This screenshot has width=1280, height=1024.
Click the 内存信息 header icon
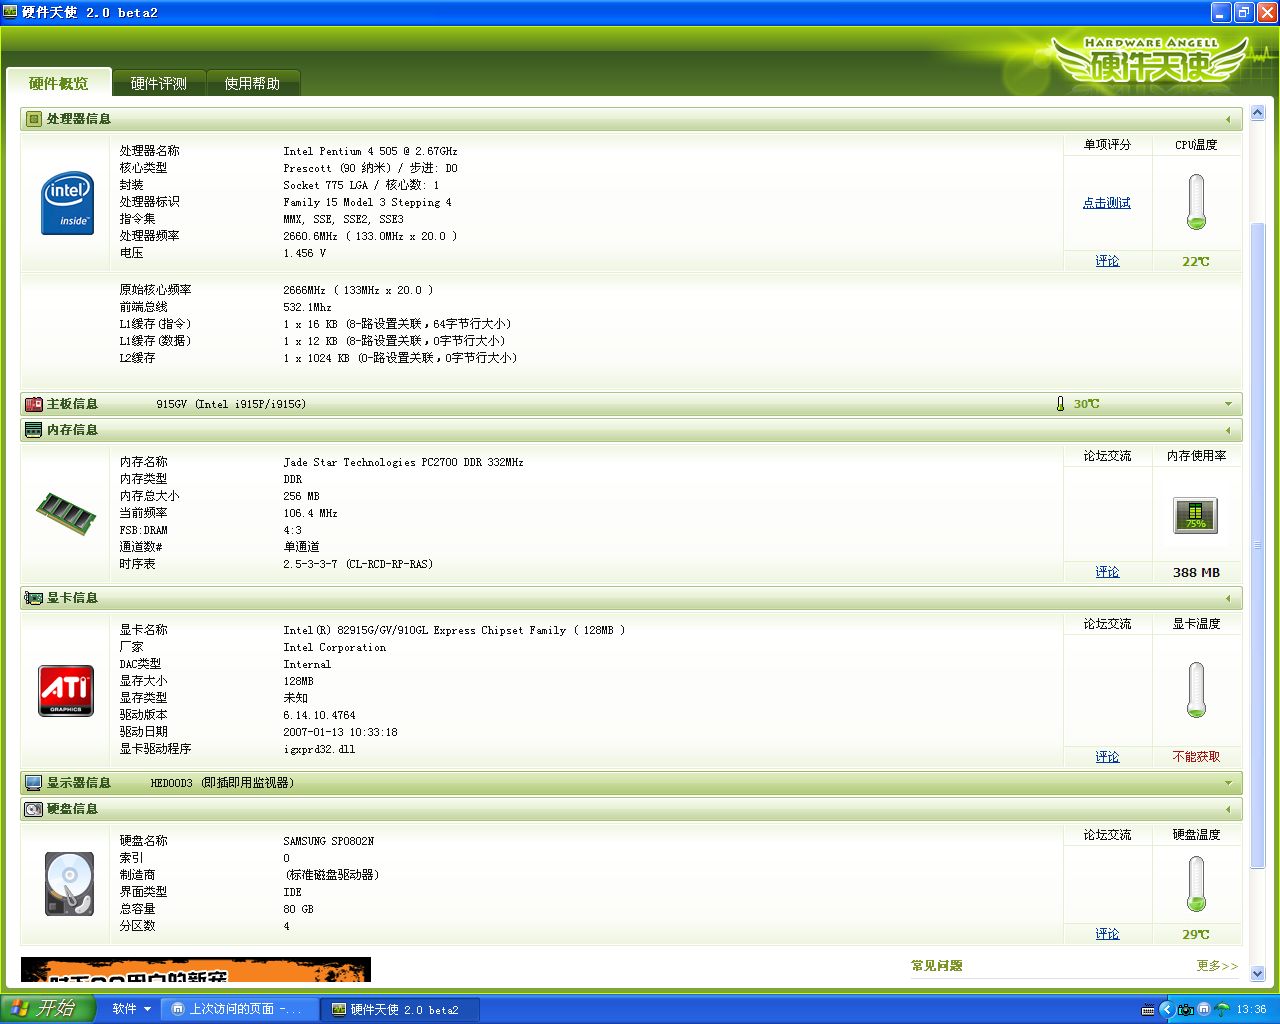point(34,430)
